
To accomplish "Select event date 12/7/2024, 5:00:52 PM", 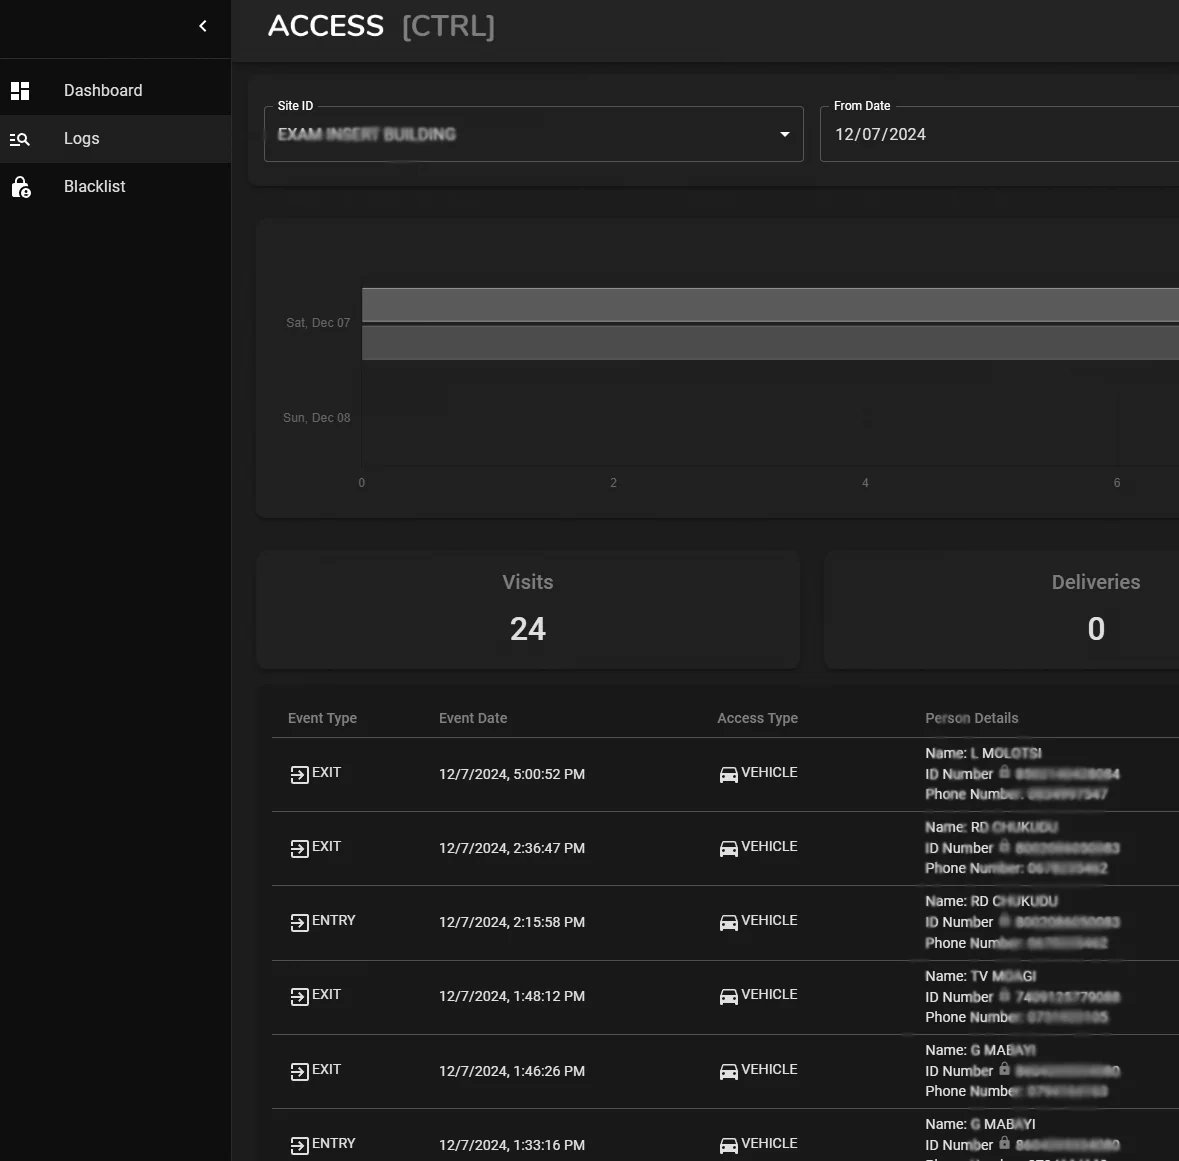I will 512,775.
